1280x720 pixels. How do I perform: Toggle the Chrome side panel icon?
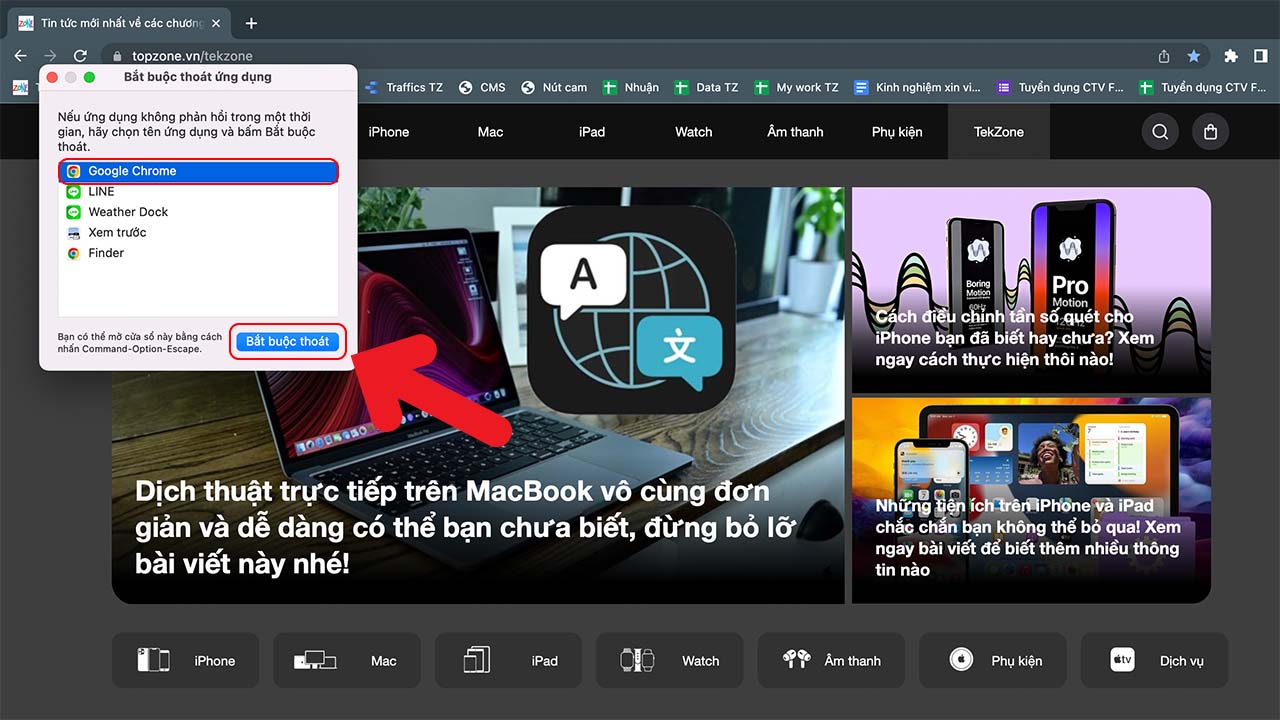click(x=1260, y=56)
